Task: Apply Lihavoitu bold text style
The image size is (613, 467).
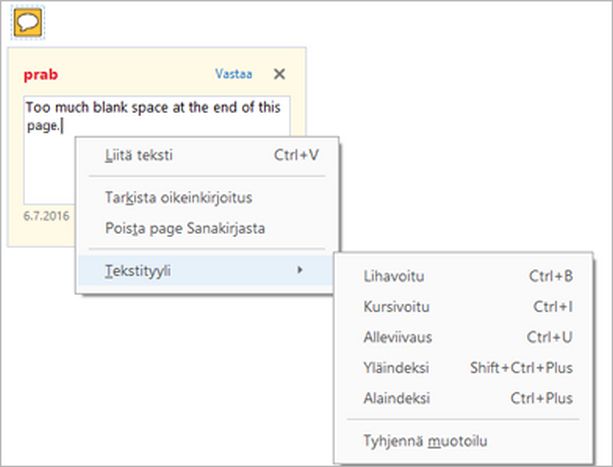Action: 396,276
